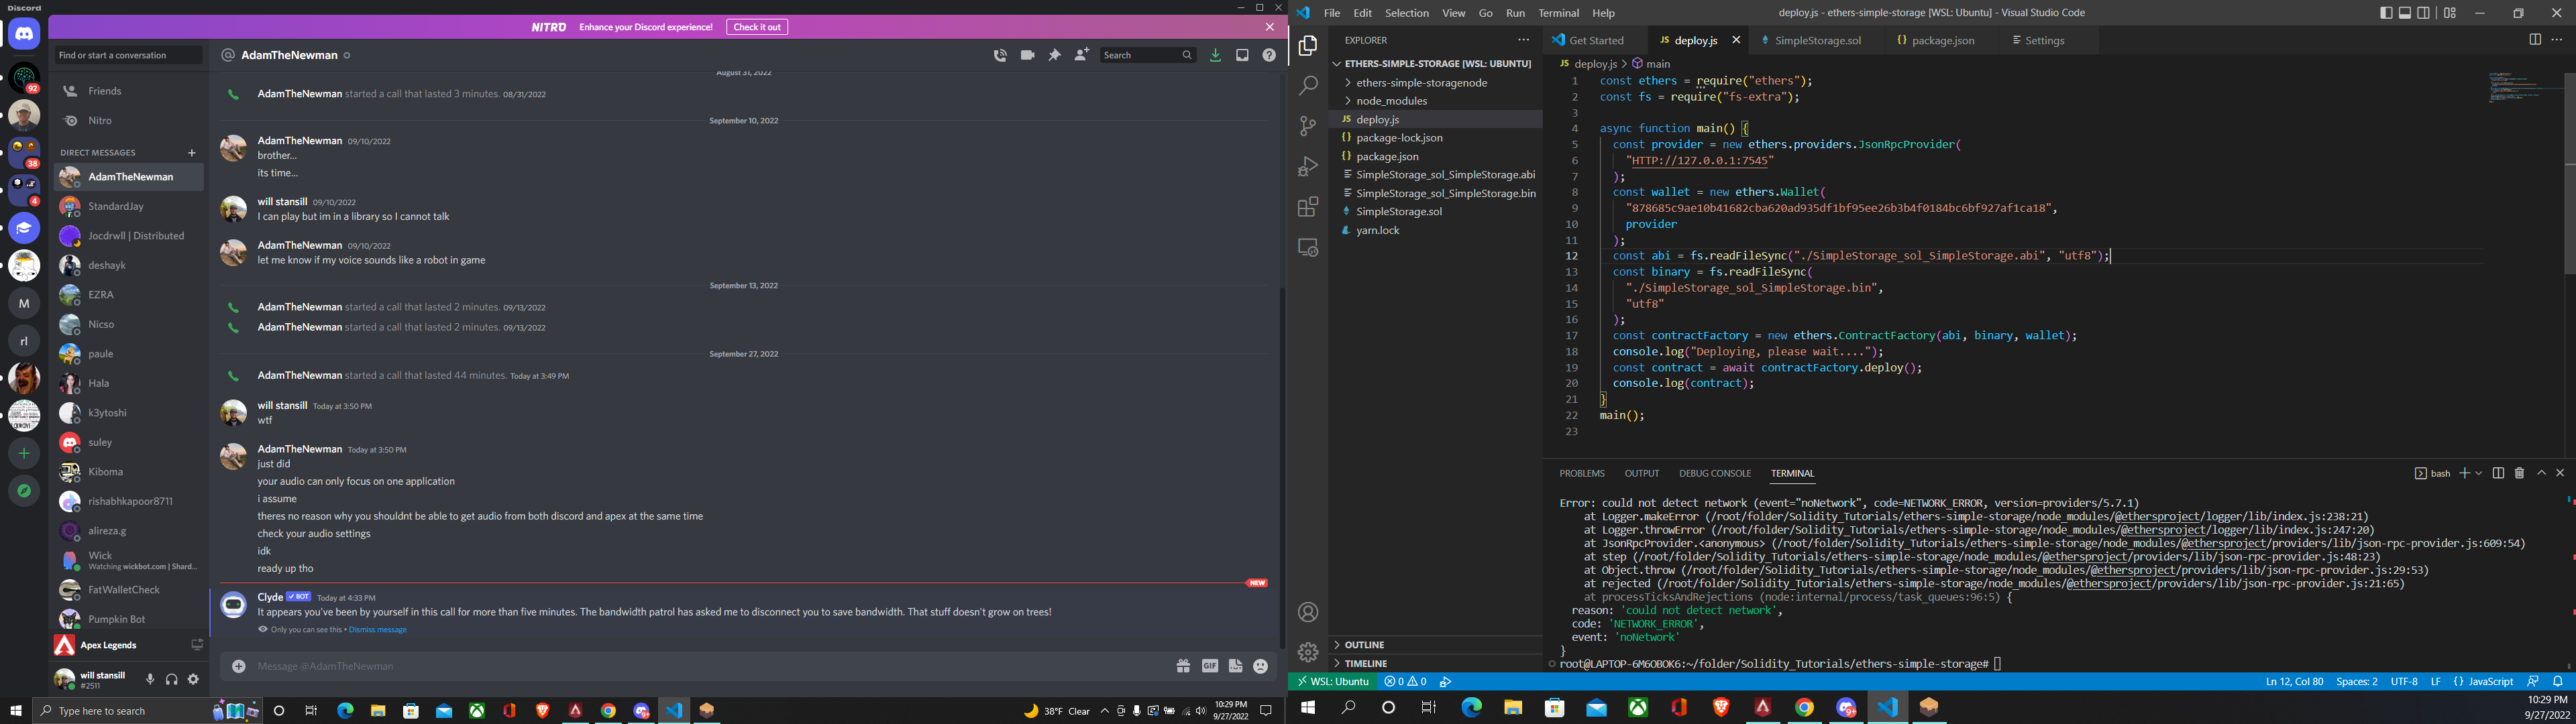Screen dimensions: 2576x724
Task: Open VS Code Accounts menu
Action: [x=1308, y=612]
